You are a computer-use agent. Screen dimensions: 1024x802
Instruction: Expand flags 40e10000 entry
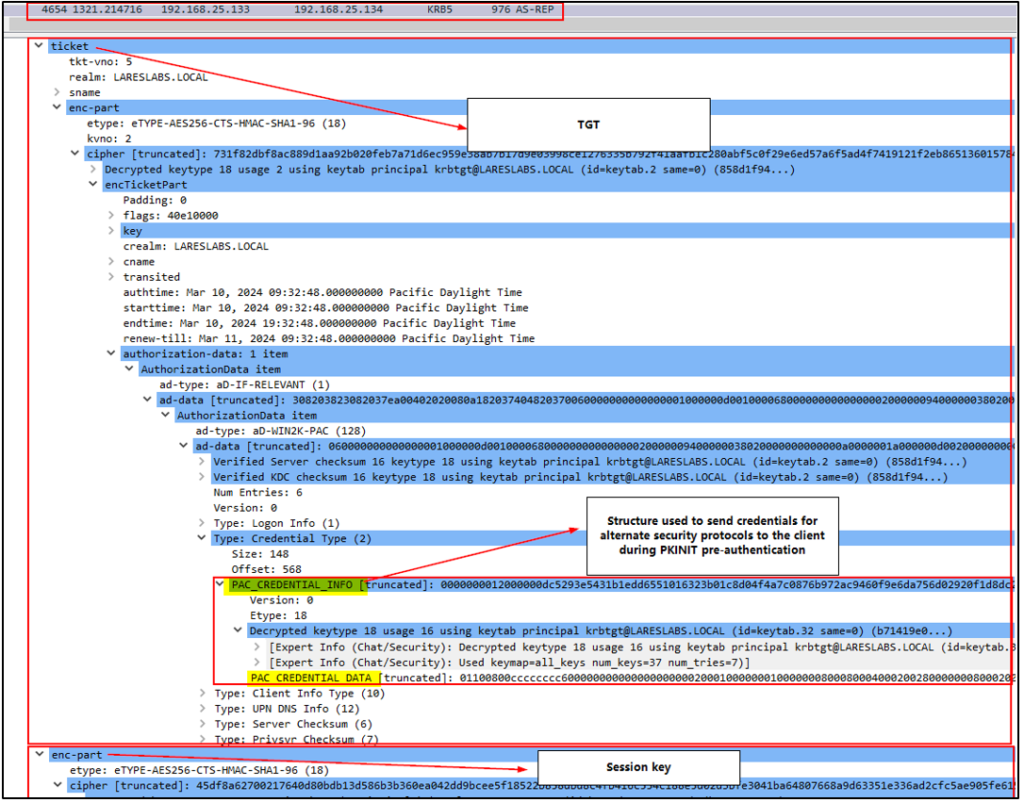point(111,215)
